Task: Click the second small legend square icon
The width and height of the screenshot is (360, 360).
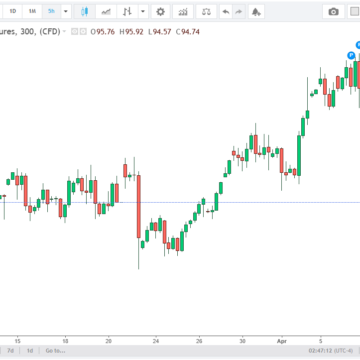Action: [x=83, y=32]
